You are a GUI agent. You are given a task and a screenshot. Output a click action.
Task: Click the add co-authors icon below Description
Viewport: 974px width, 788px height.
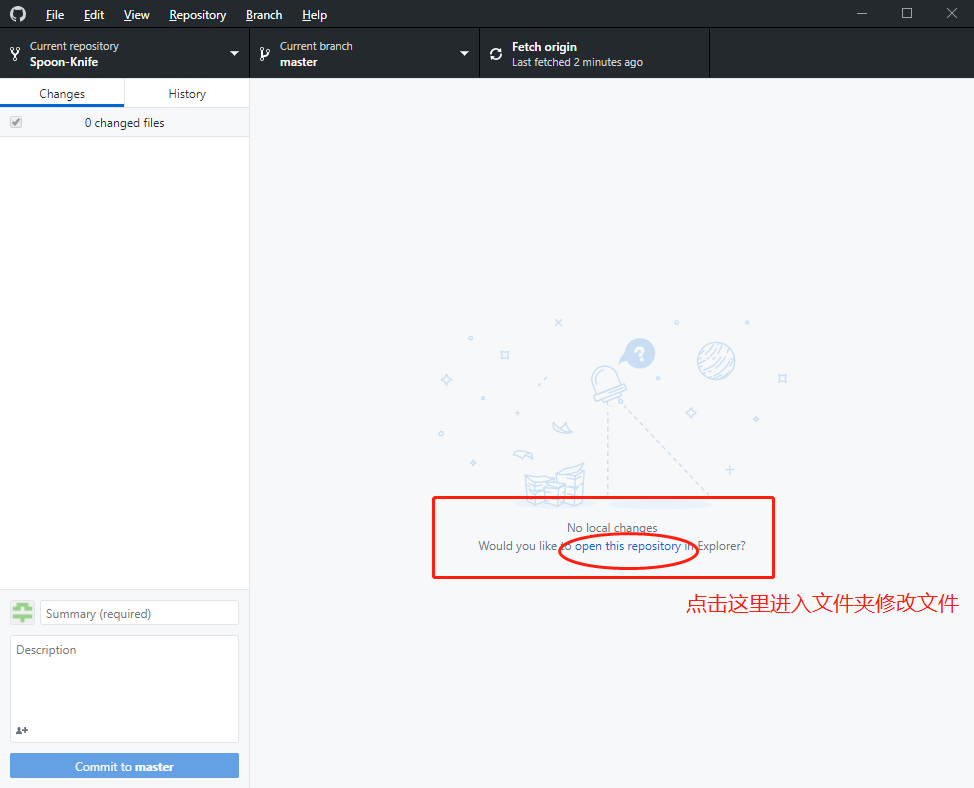tap(21, 730)
